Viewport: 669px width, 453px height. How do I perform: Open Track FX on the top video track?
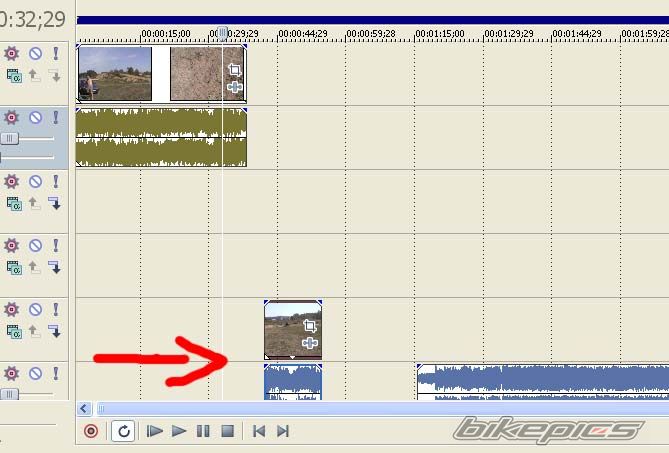point(12,54)
